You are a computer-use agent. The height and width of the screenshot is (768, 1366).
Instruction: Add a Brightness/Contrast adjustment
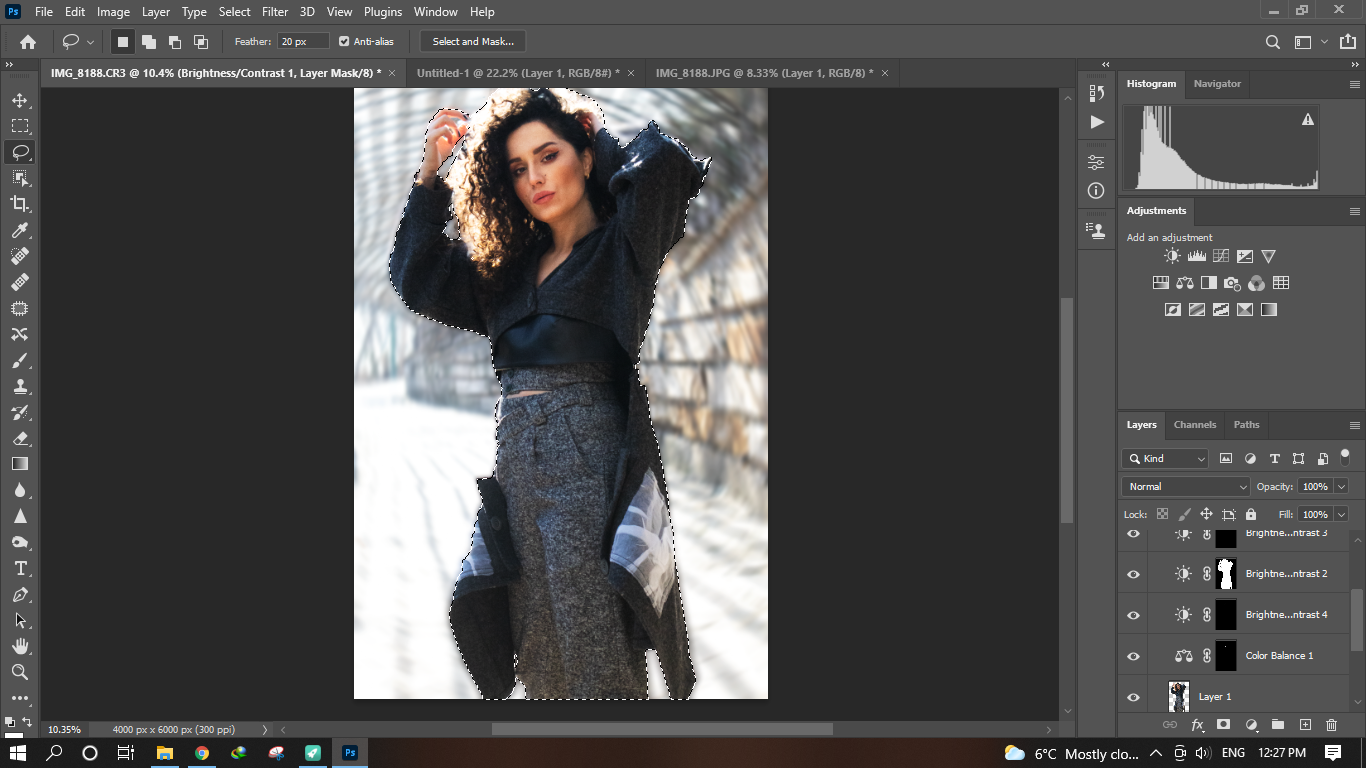[x=1172, y=257]
